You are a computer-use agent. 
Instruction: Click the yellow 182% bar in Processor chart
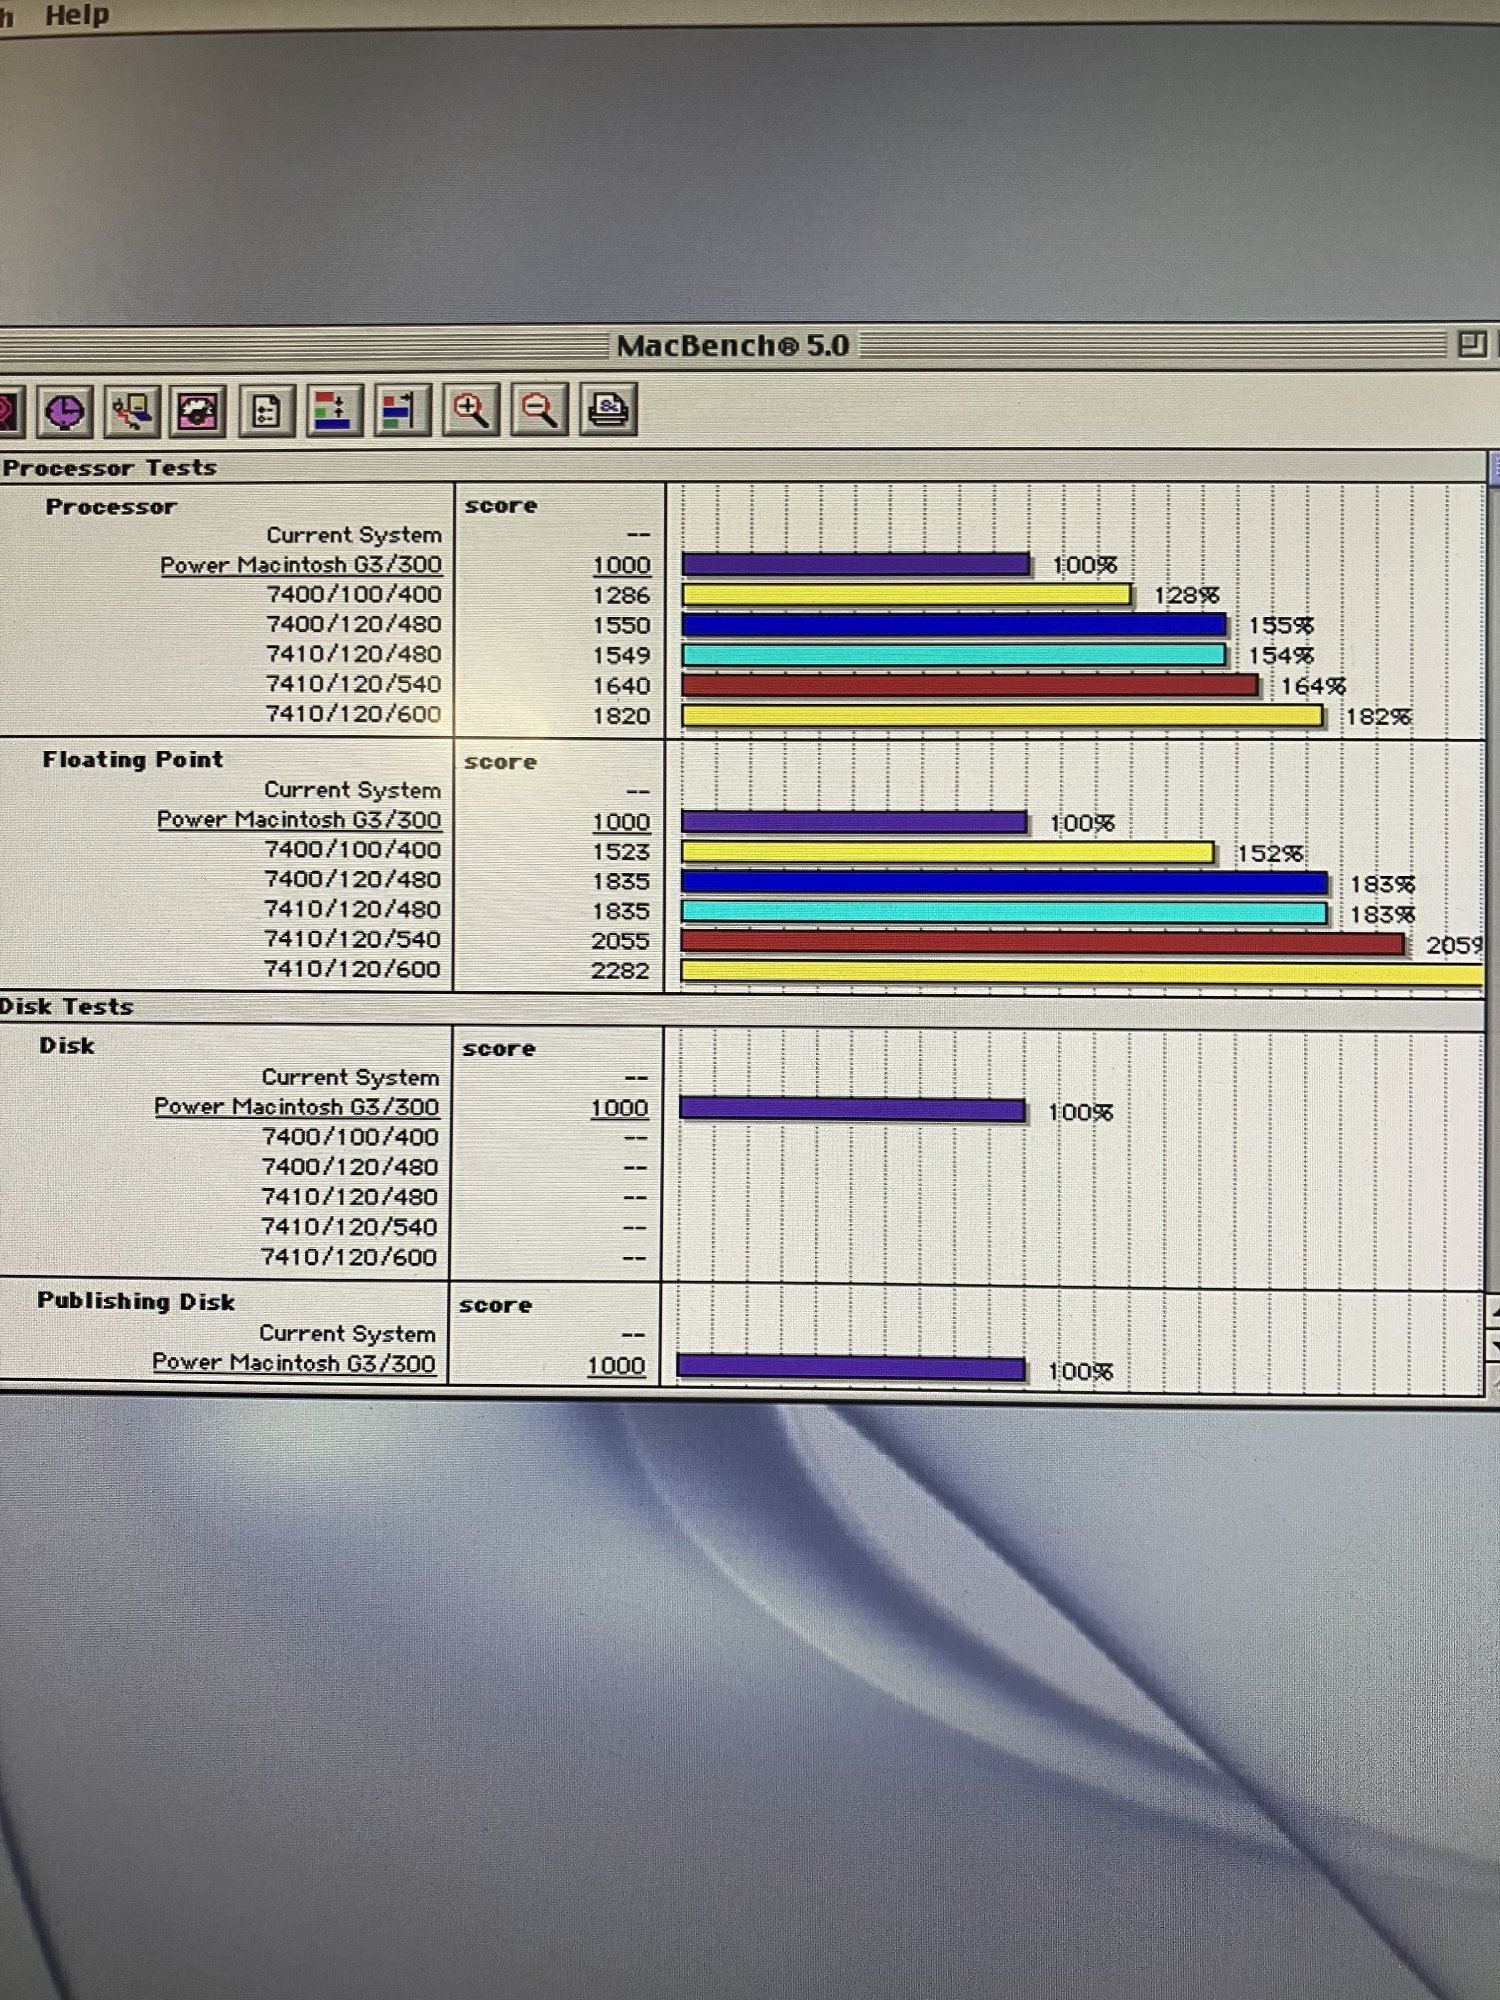1002,716
